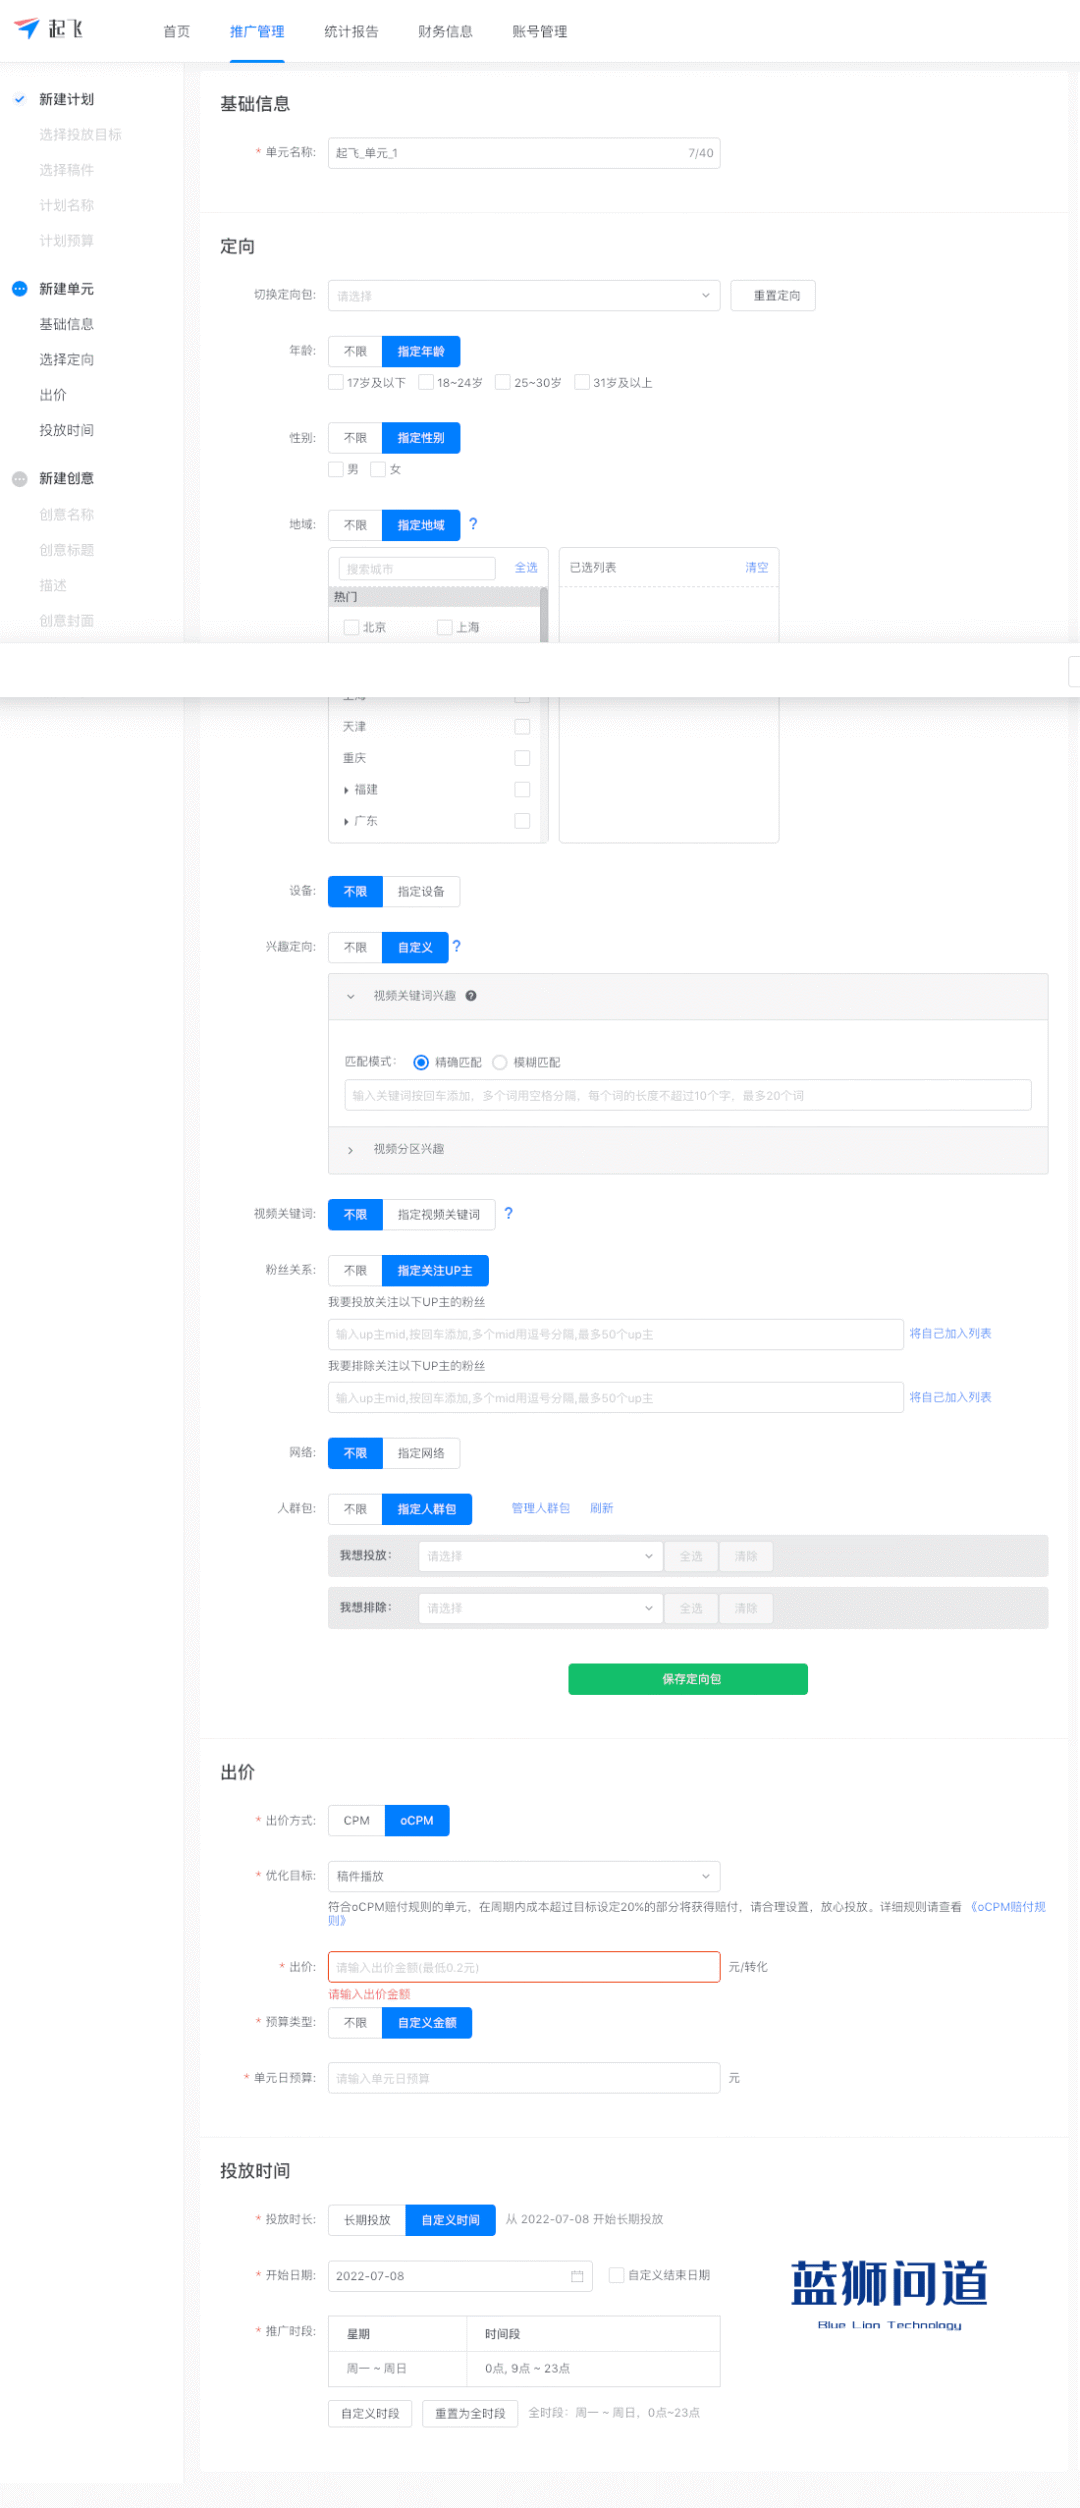This screenshot has height=2508, width=1080.
Task: Click the 新建计划 checkmark step icon
Action: [x=19, y=99]
